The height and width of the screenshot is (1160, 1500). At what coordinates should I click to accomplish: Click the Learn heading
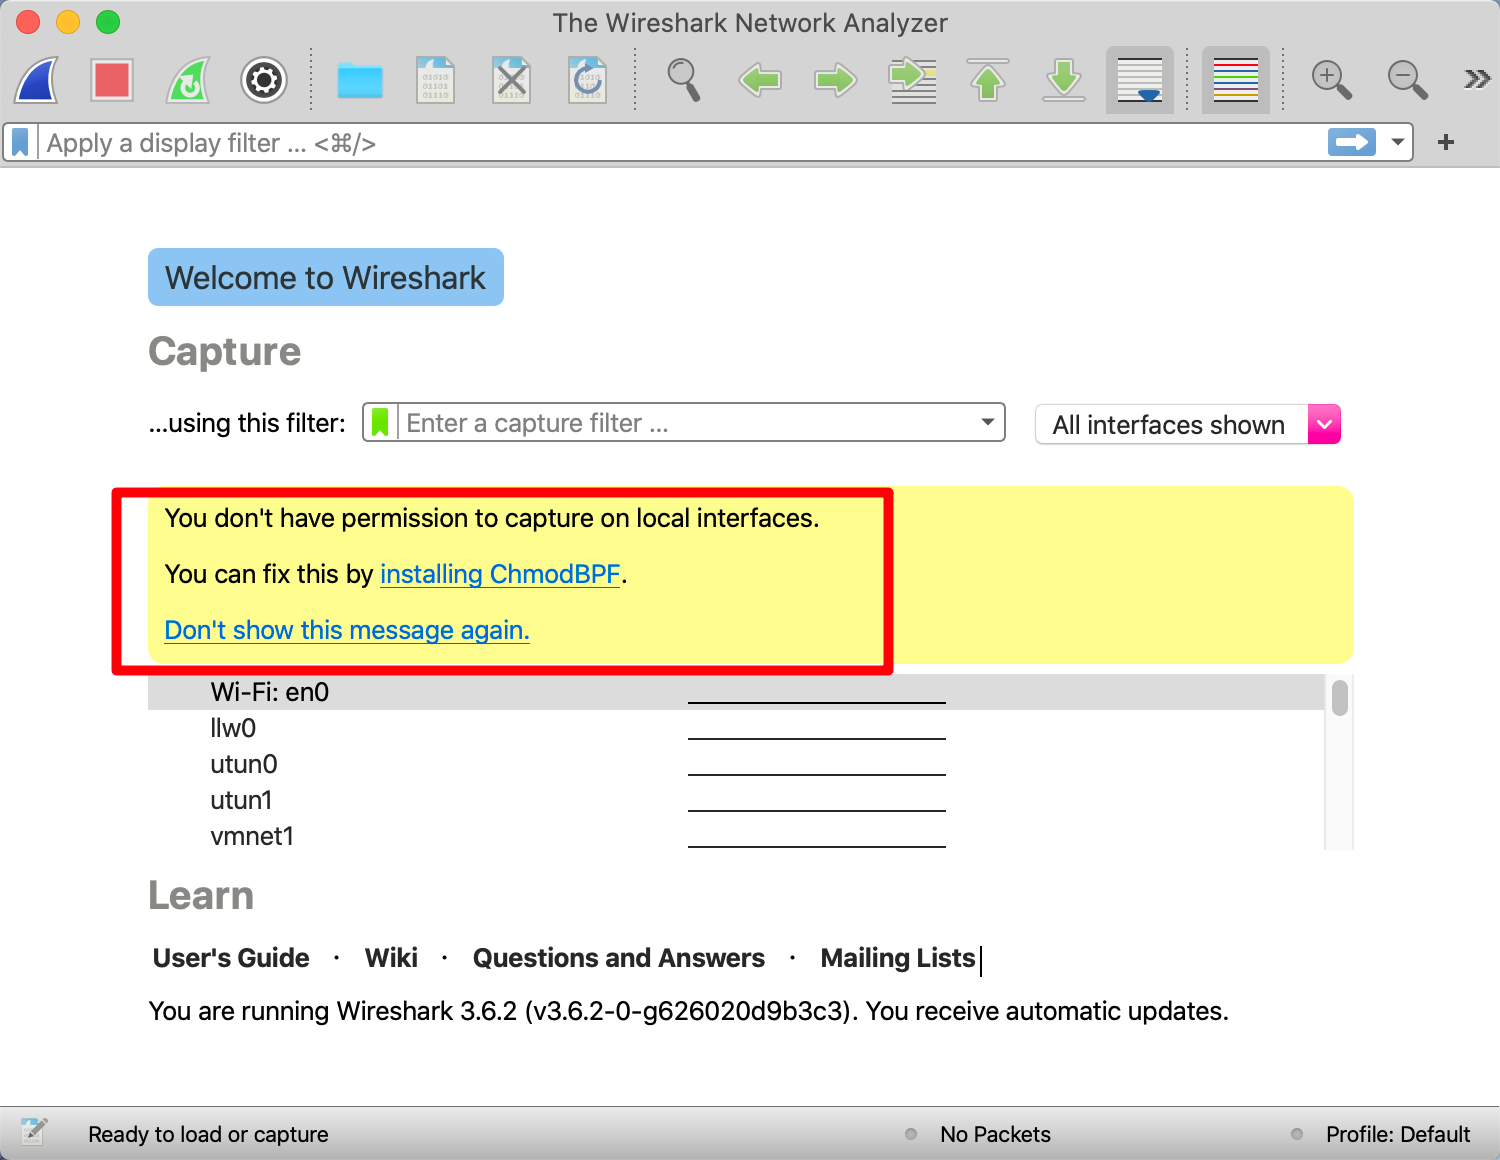(201, 896)
